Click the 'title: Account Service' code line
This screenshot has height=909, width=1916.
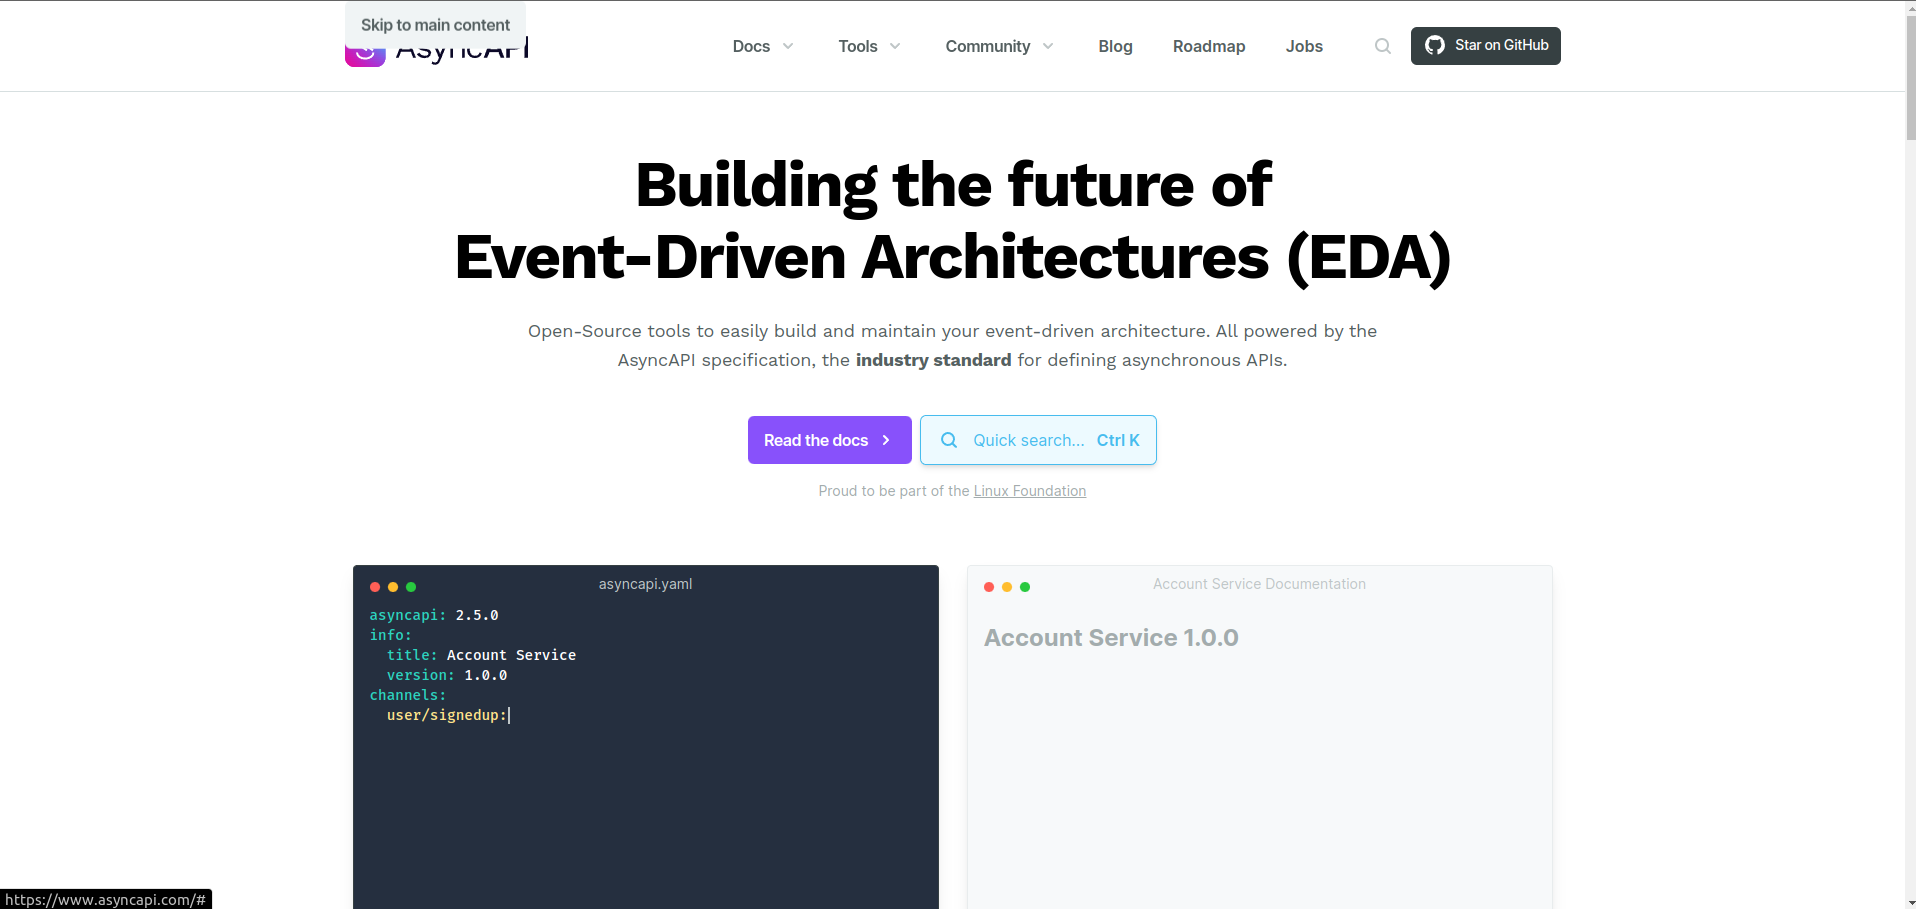tap(481, 655)
